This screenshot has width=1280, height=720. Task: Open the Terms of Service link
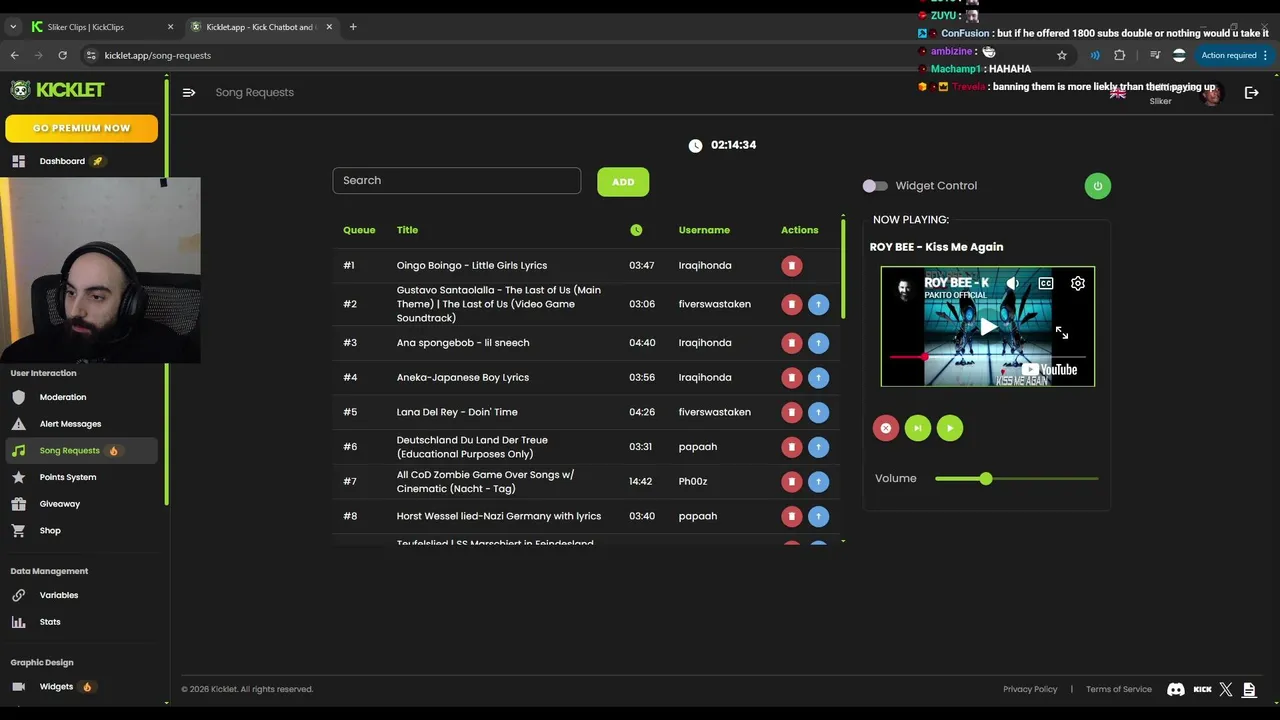point(1118,689)
